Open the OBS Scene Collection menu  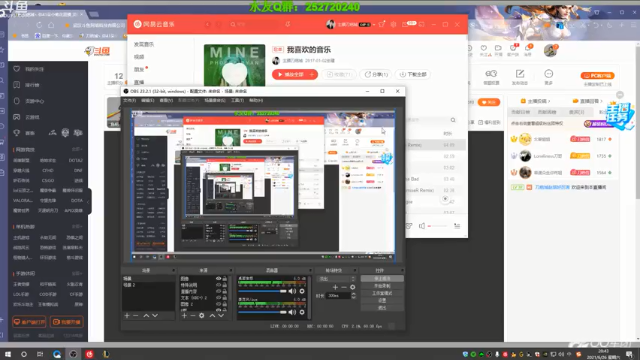(x=215, y=100)
